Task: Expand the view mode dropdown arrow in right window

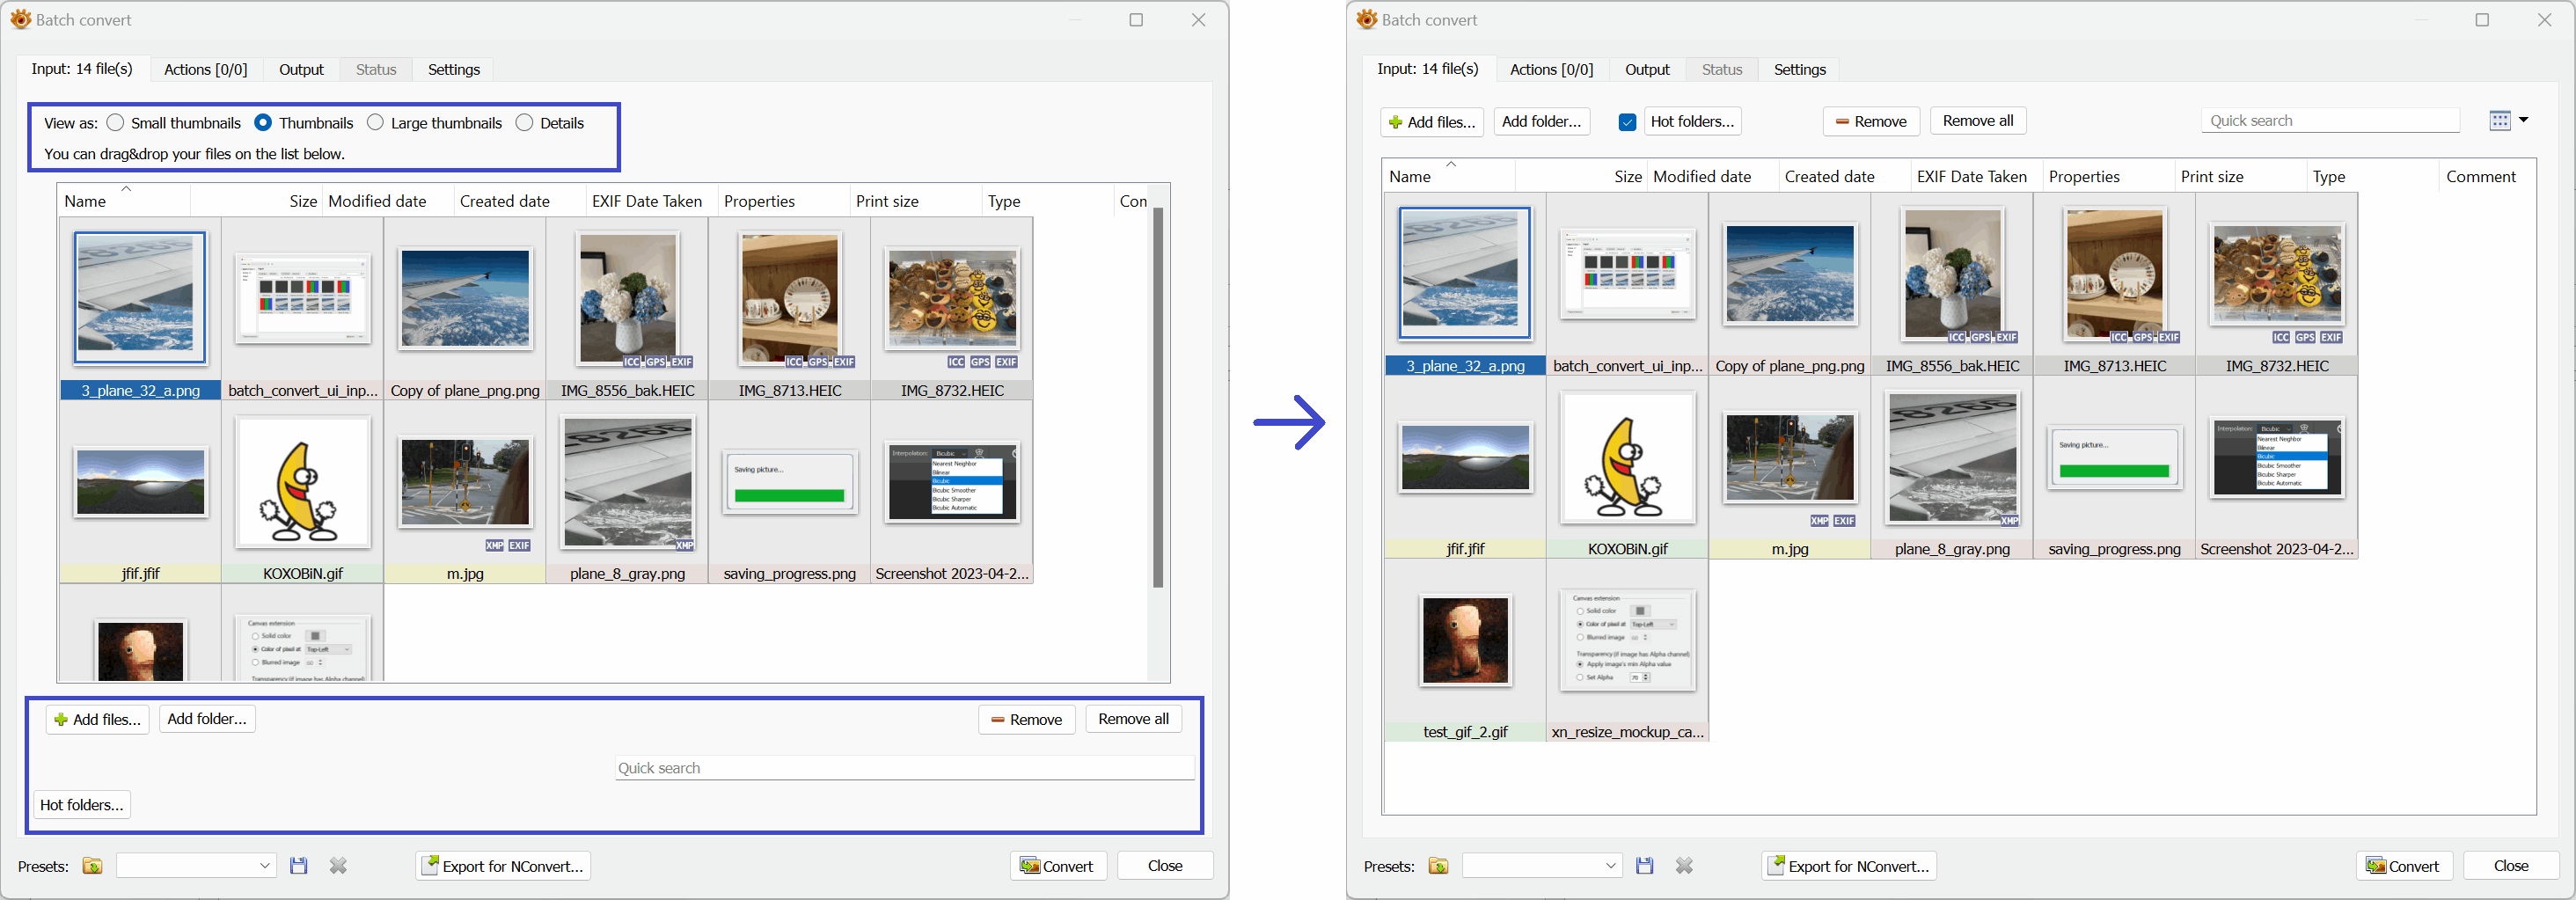Action: point(2524,120)
